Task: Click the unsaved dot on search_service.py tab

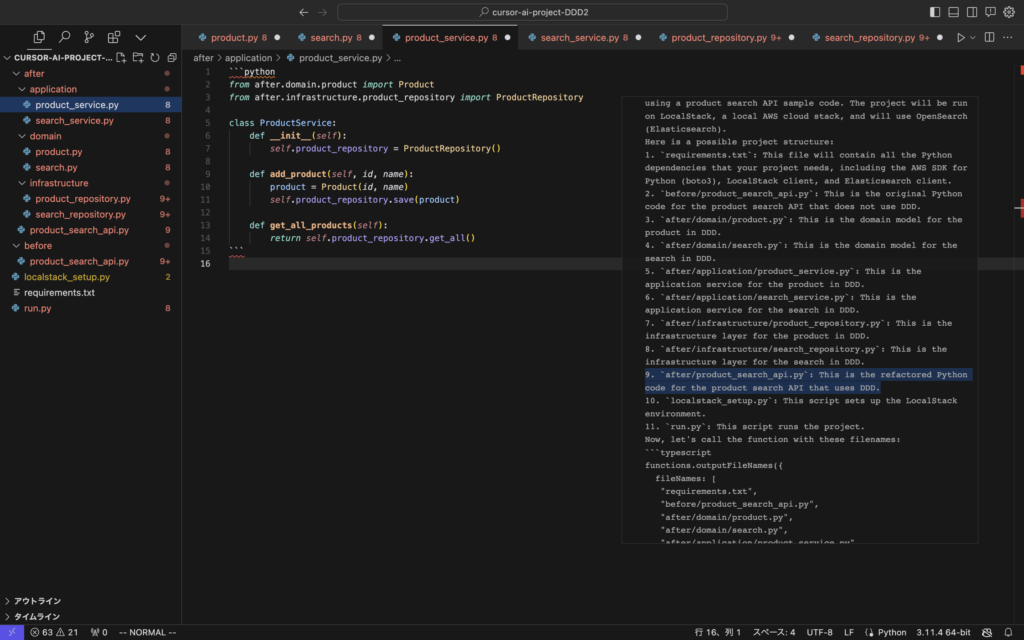Action: [638, 38]
